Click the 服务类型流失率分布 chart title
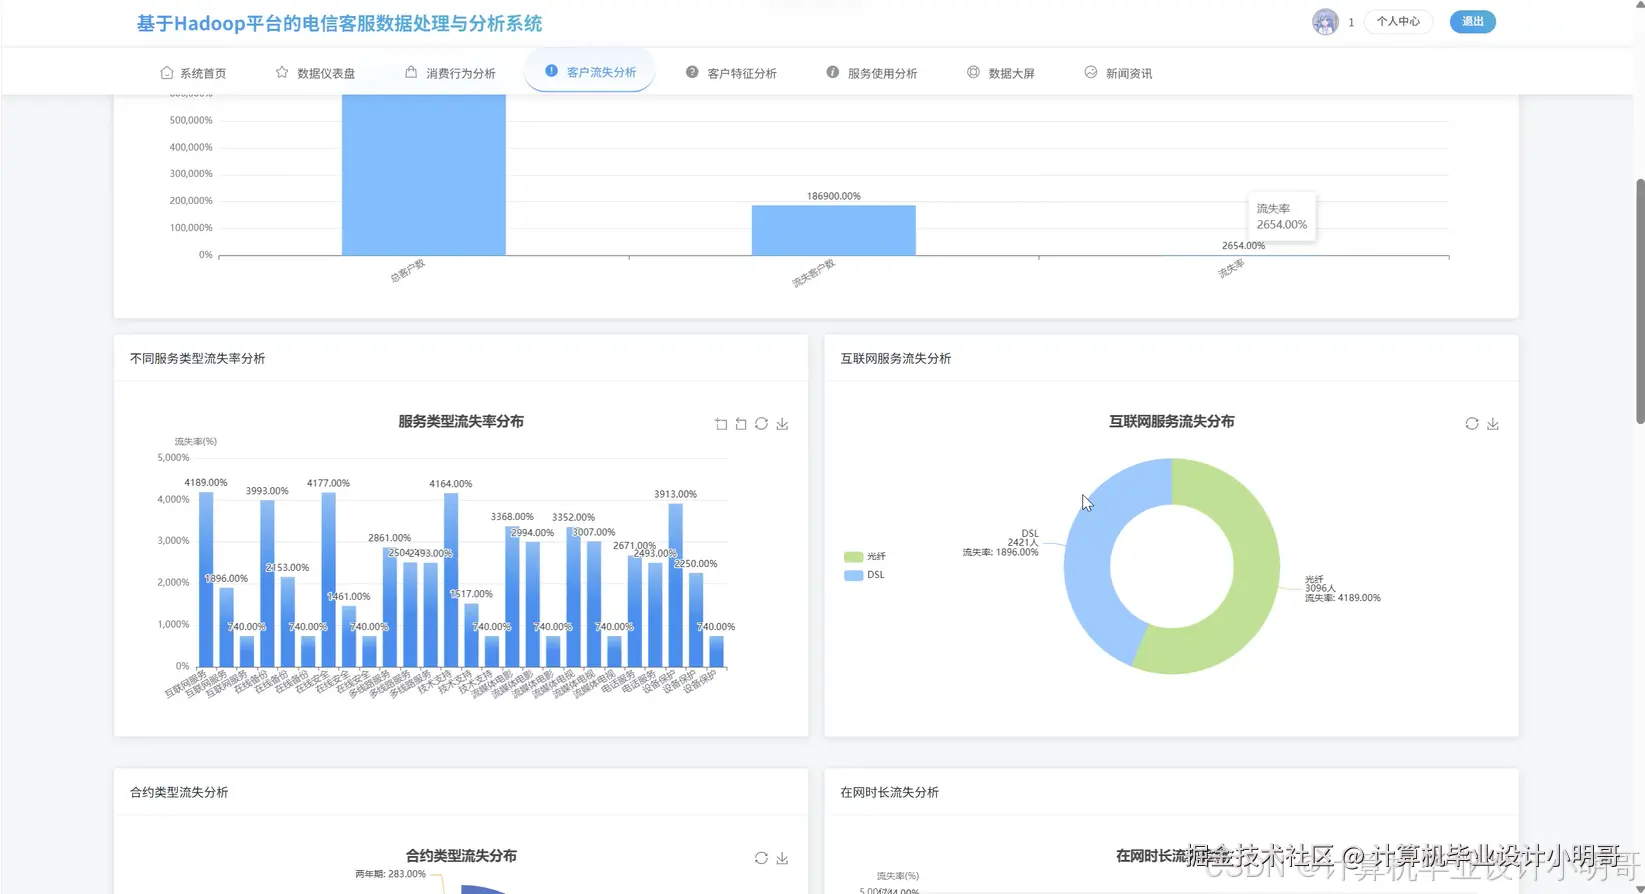 (x=461, y=421)
